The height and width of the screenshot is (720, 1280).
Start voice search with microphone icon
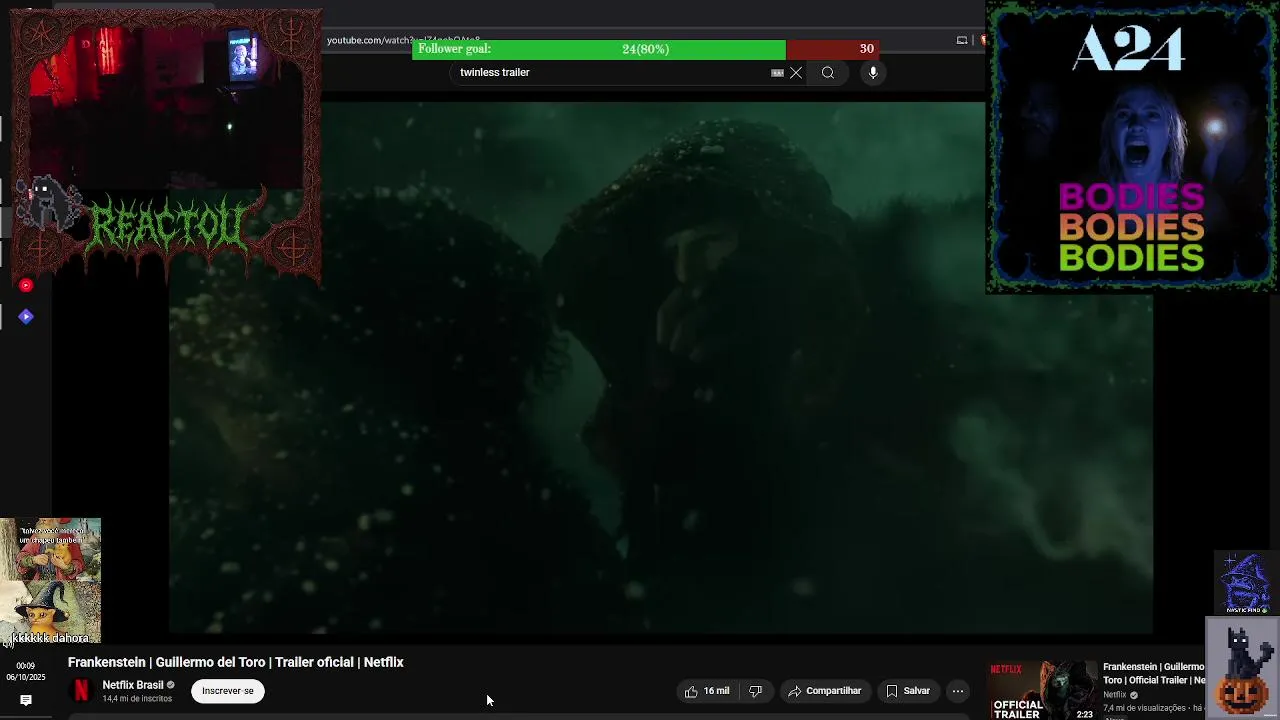coord(873,72)
